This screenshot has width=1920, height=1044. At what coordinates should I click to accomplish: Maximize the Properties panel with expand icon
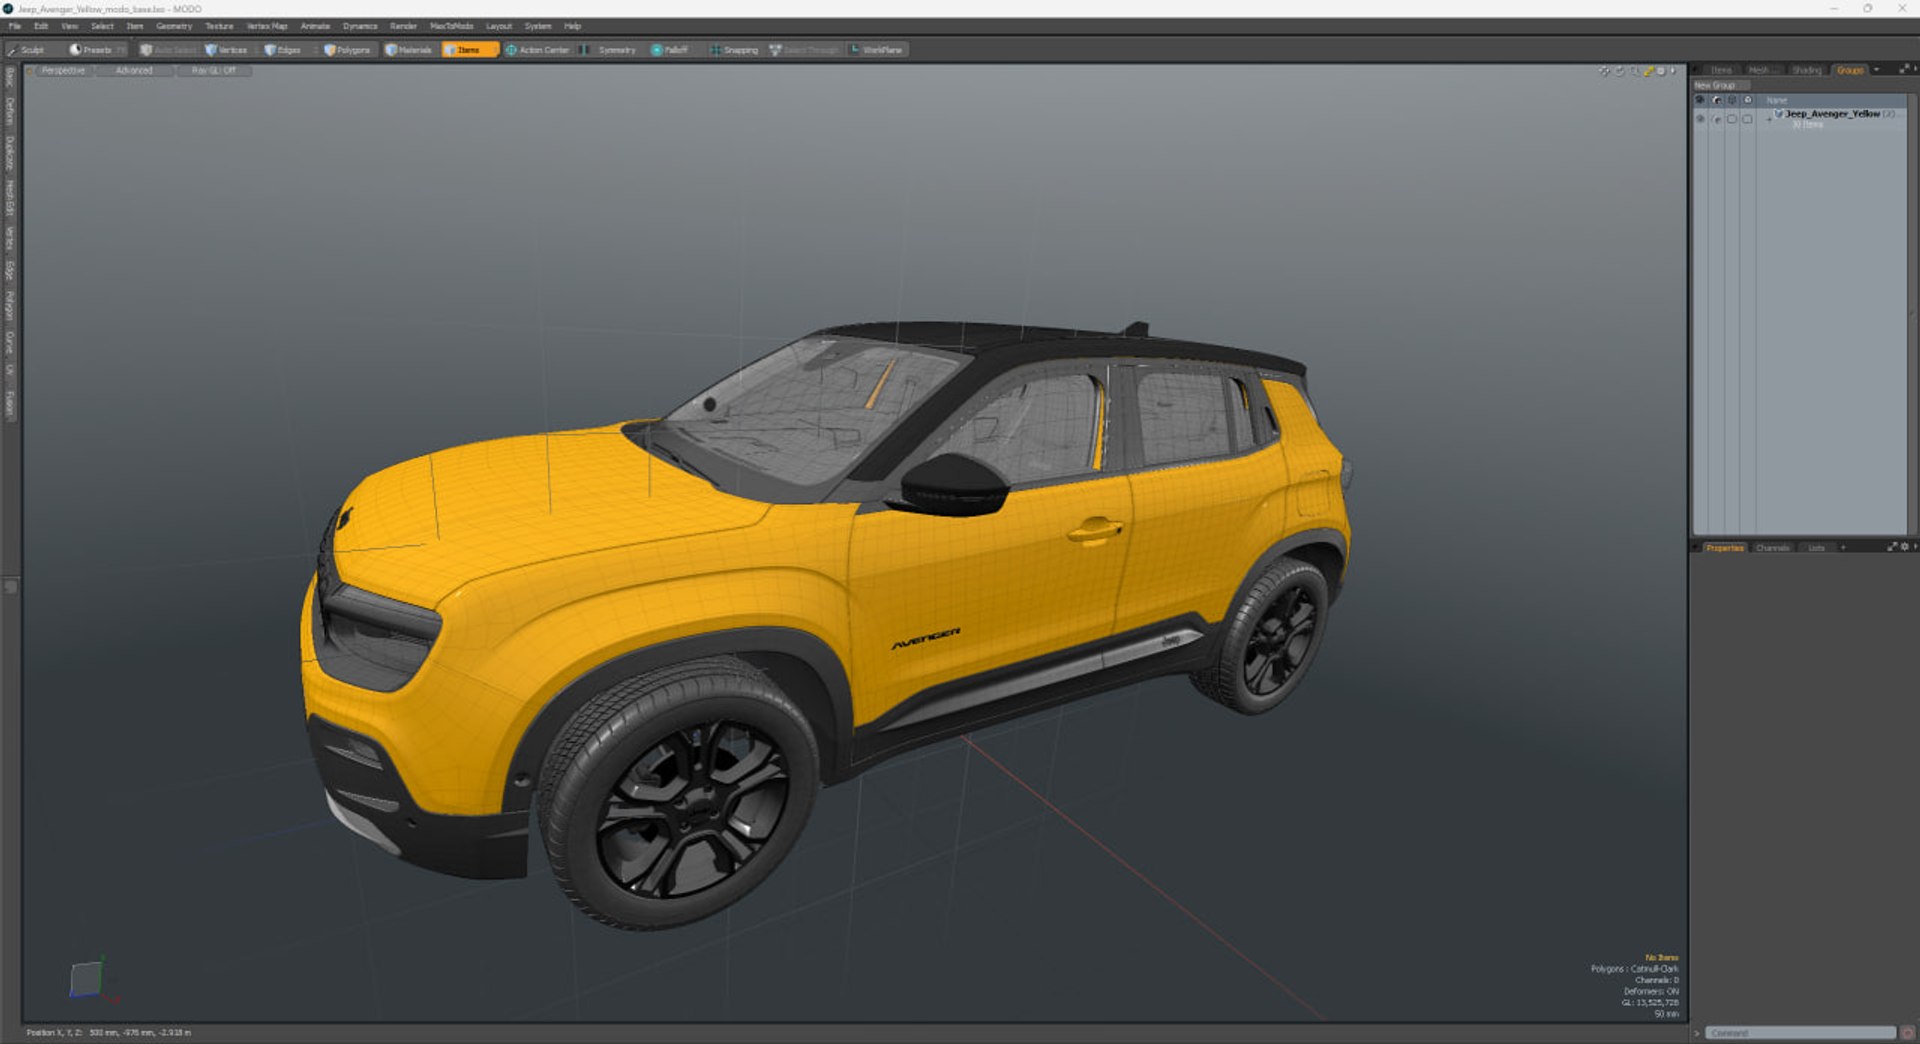pos(1892,547)
